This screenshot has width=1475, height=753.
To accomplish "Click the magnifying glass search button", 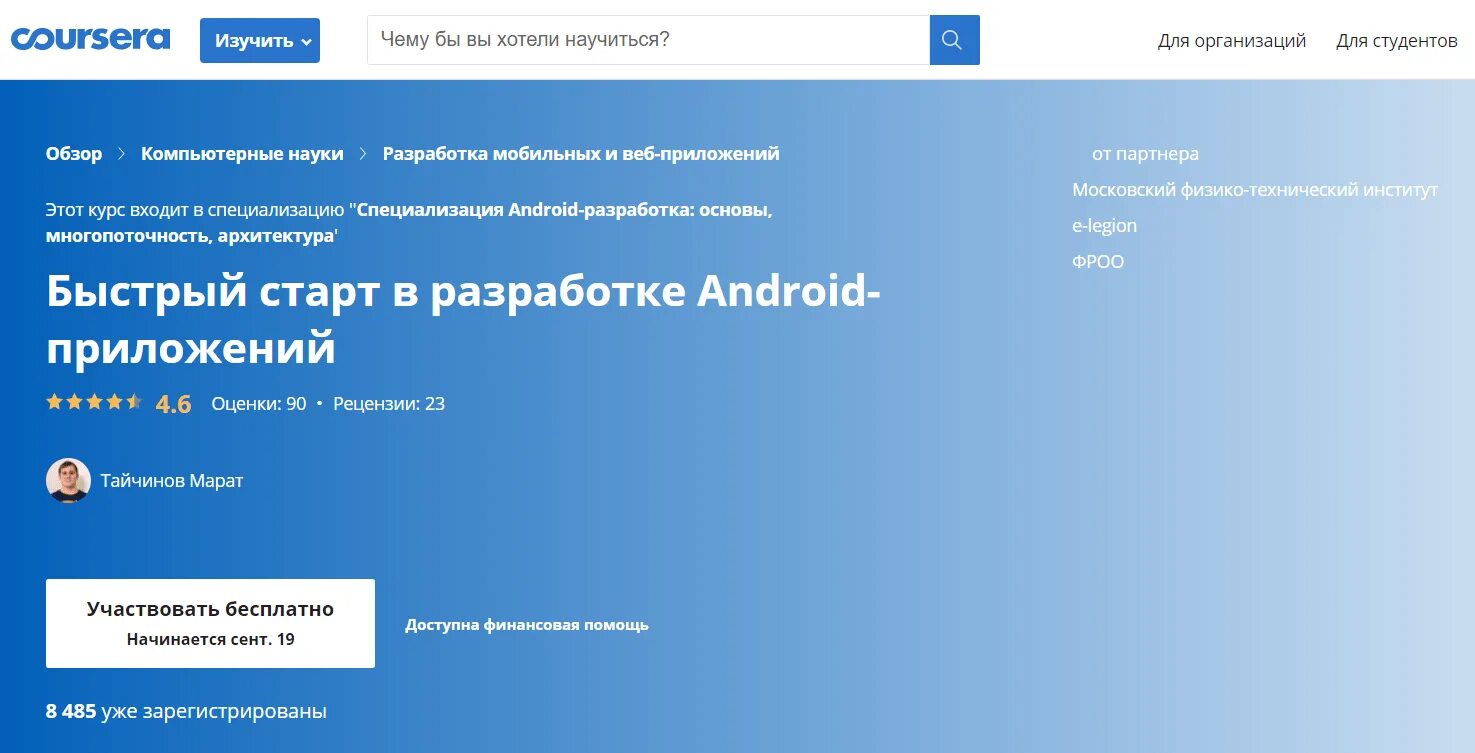I will tap(954, 40).
